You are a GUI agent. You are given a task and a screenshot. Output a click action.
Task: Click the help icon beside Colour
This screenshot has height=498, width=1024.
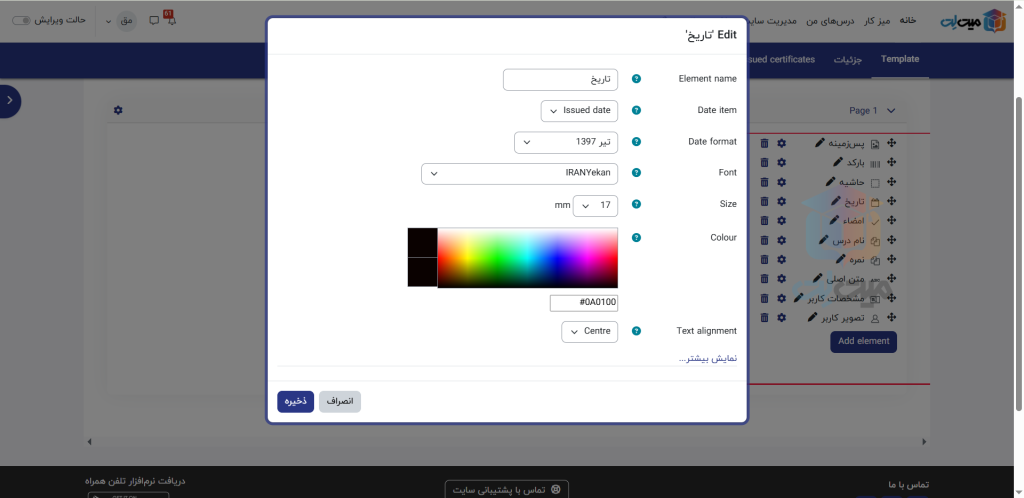tap(636, 238)
